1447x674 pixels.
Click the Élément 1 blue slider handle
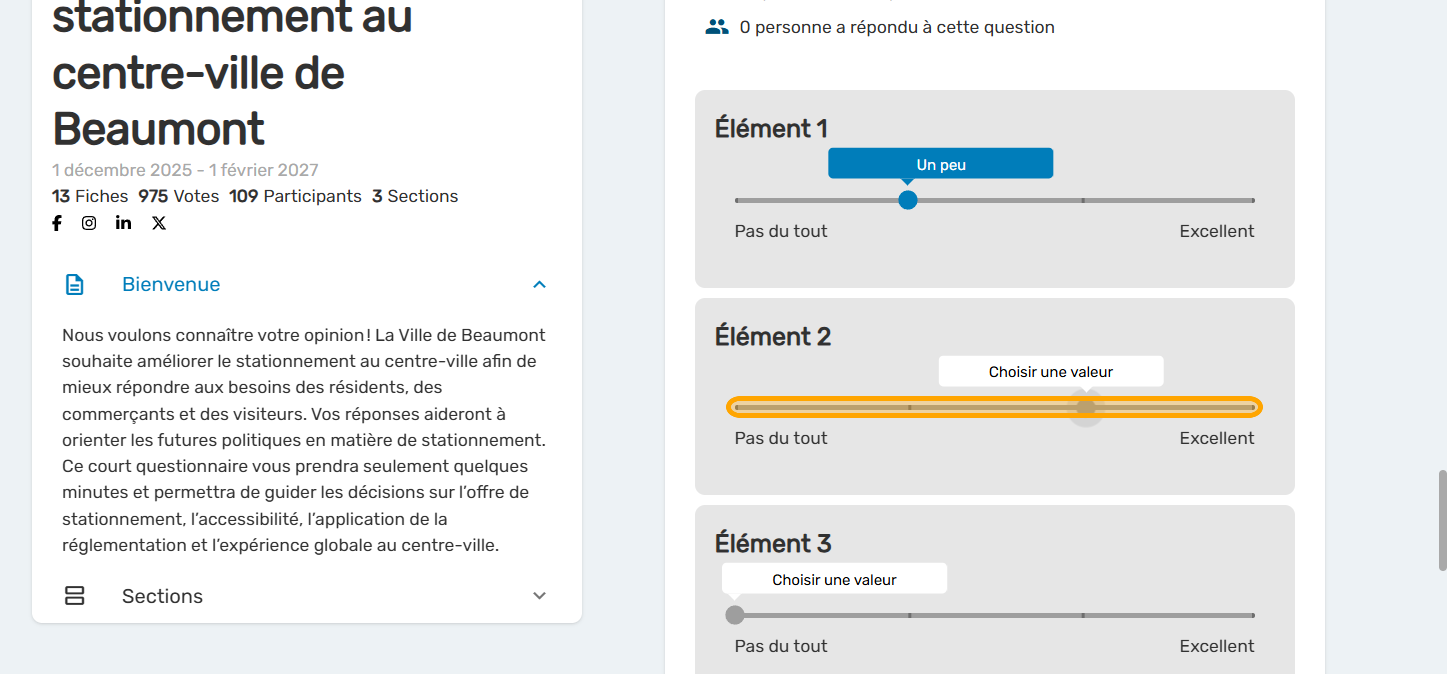908,200
